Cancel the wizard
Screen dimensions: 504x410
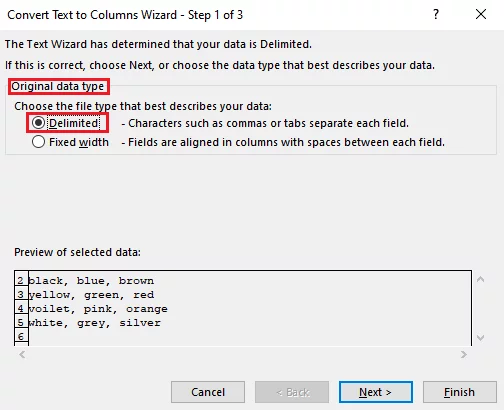click(208, 392)
